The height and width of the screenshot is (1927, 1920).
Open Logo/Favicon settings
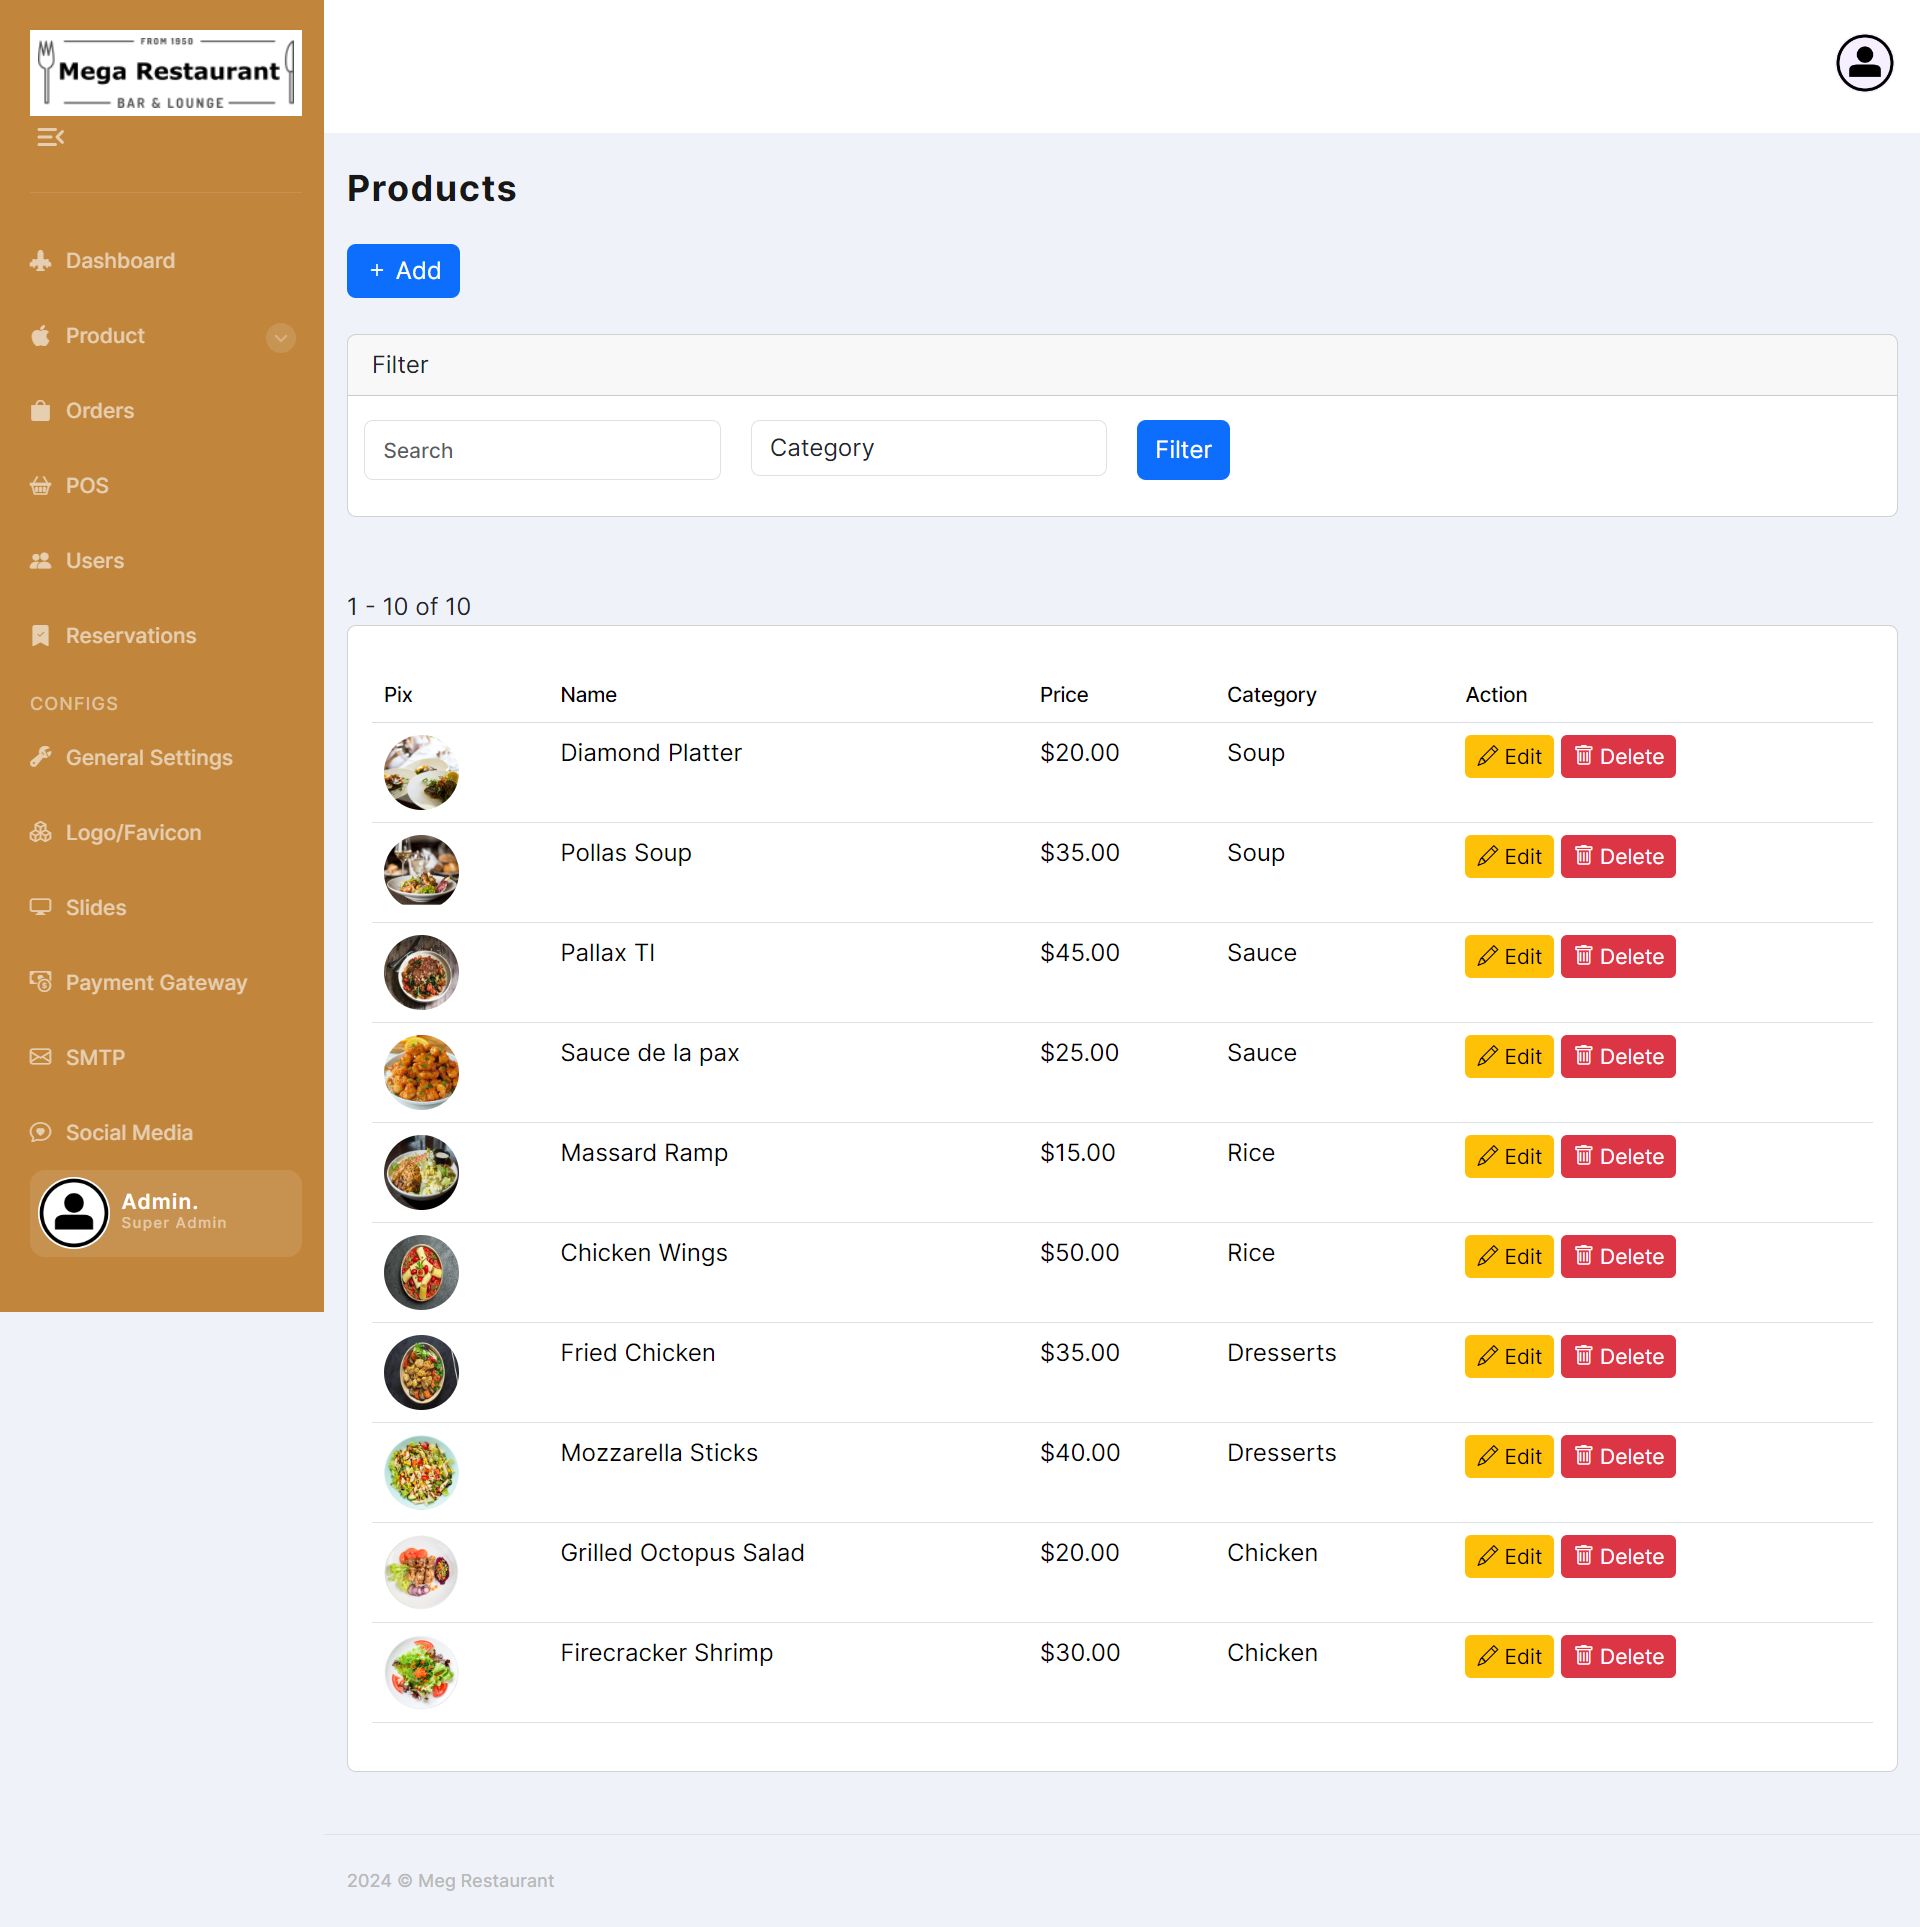pyautogui.click(x=133, y=833)
